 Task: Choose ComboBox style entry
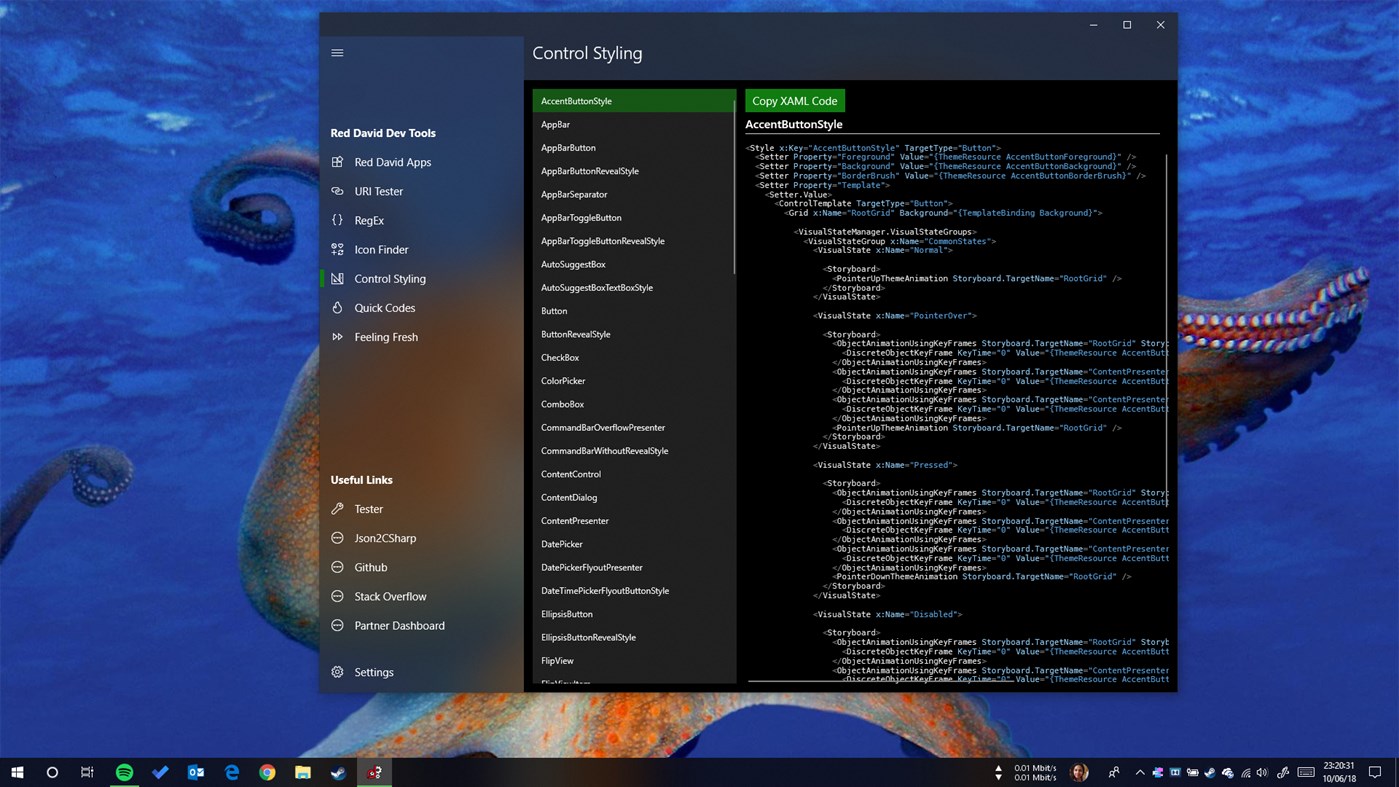(634, 404)
